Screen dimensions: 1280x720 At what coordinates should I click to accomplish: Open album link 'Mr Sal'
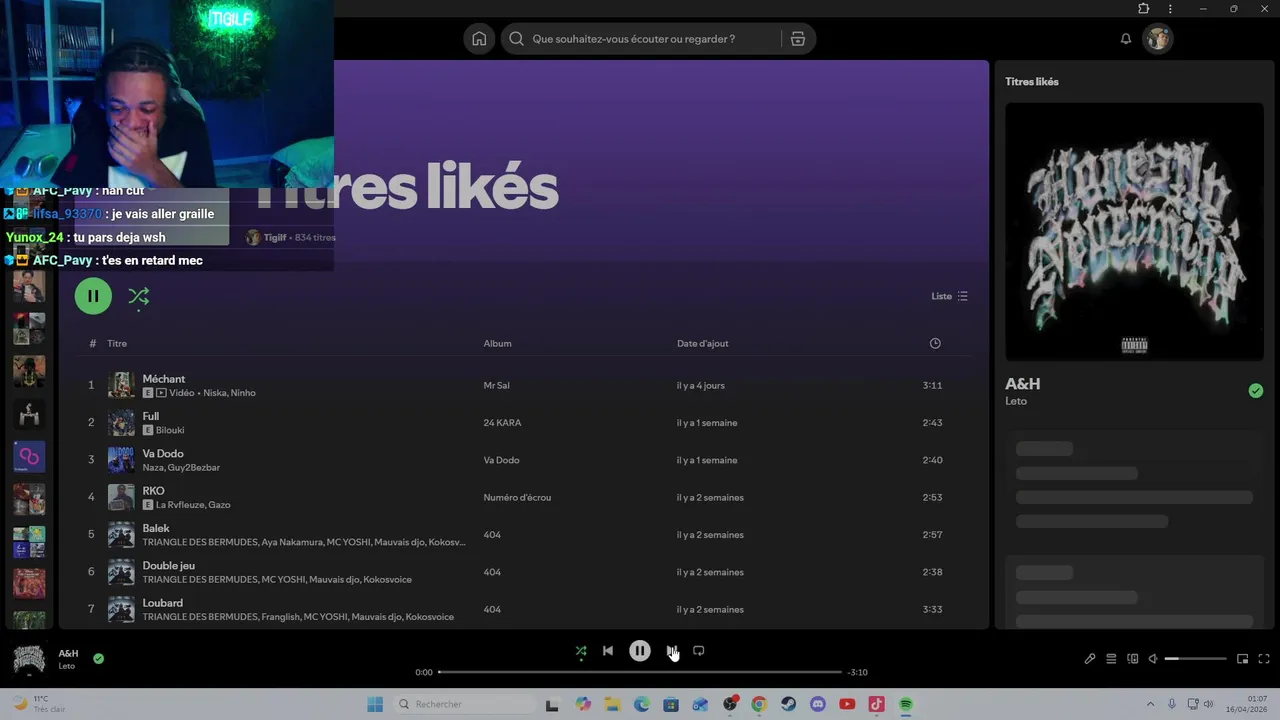pyautogui.click(x=496, y=385)
